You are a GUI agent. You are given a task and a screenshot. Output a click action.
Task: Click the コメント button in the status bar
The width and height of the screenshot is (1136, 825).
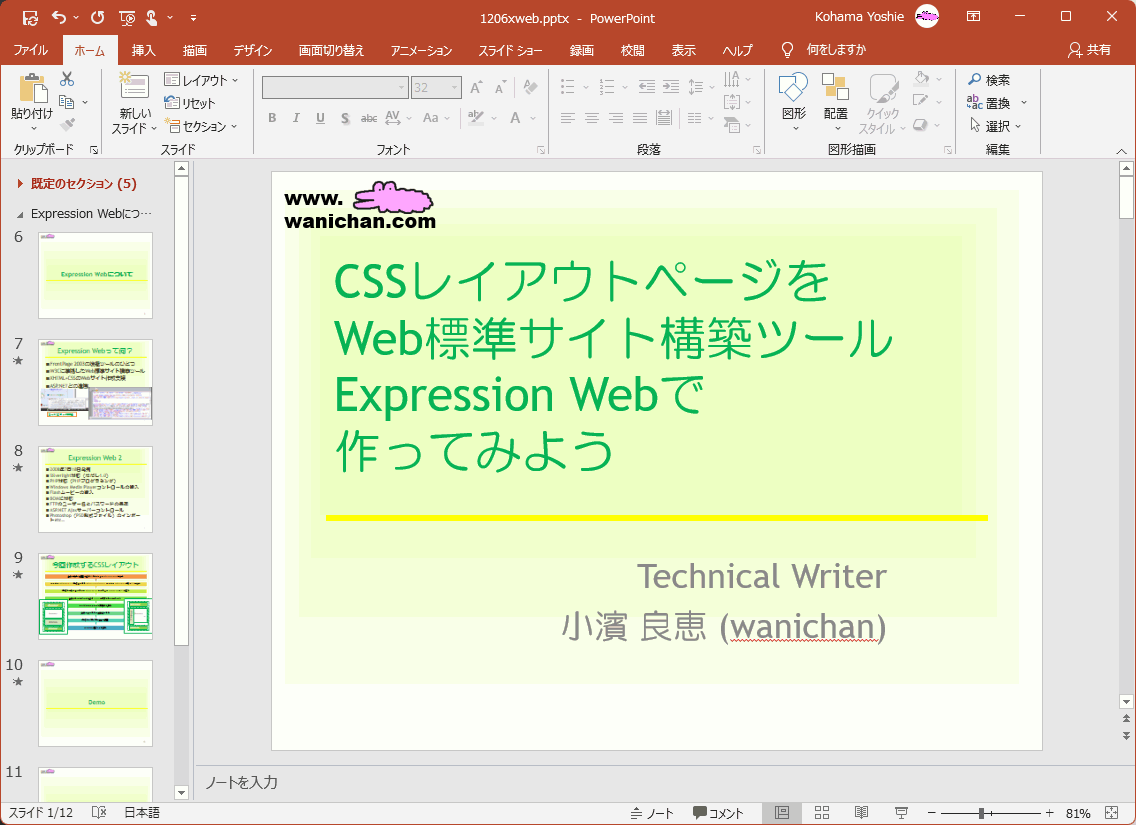718,813
